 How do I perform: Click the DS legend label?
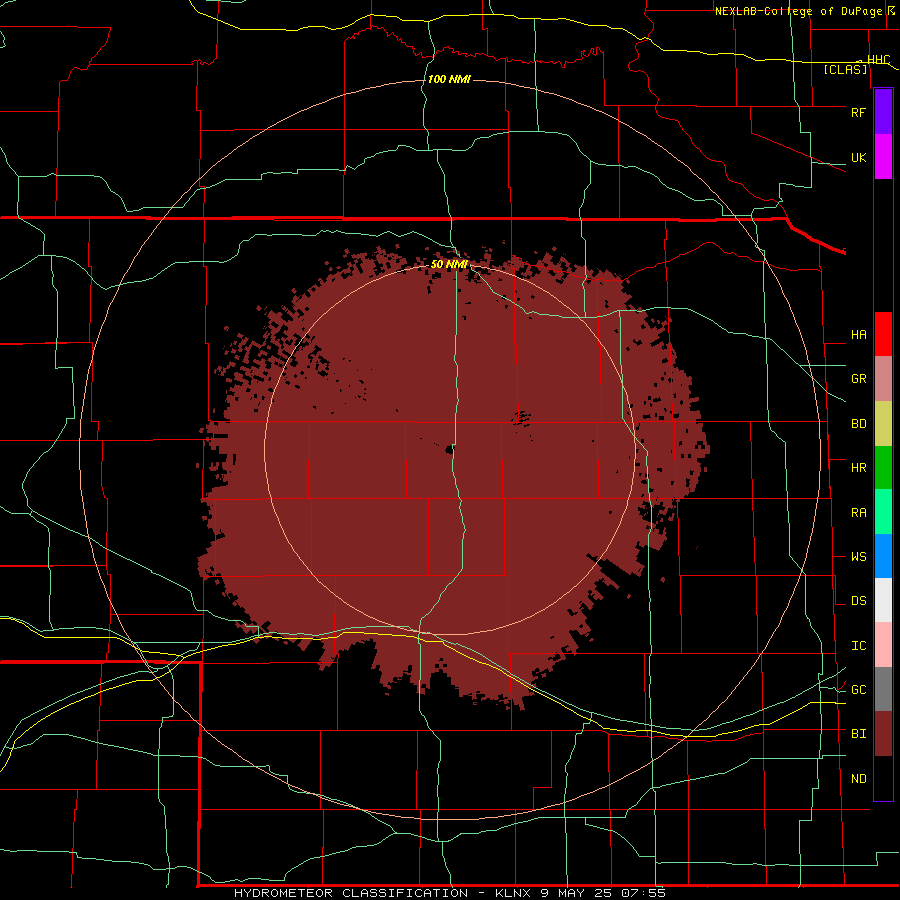point(858,601)
